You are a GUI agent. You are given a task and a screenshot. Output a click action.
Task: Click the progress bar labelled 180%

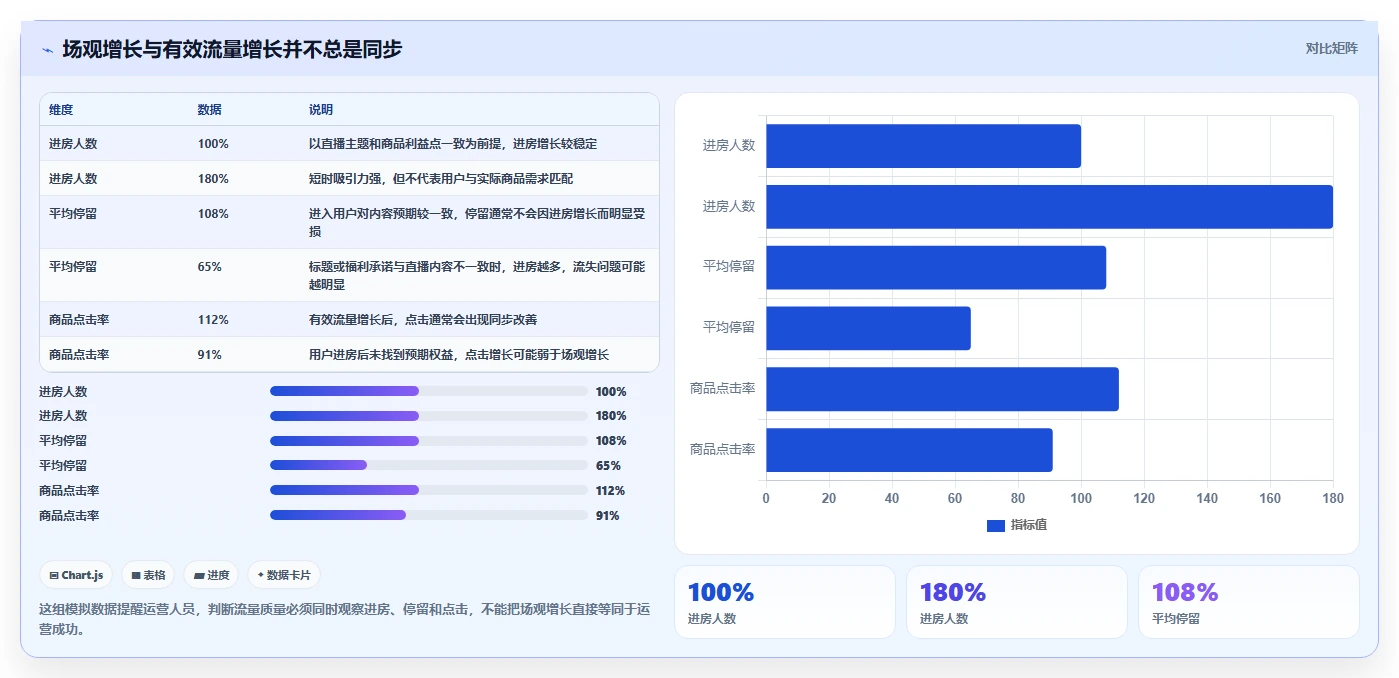tap(428, 416)
